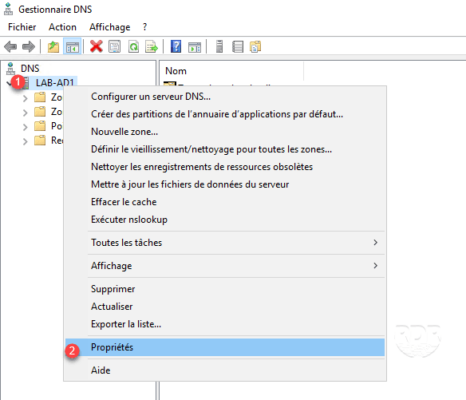Click the Forward arrow toolbar icon
466x400 pixels.
point(28,47)
